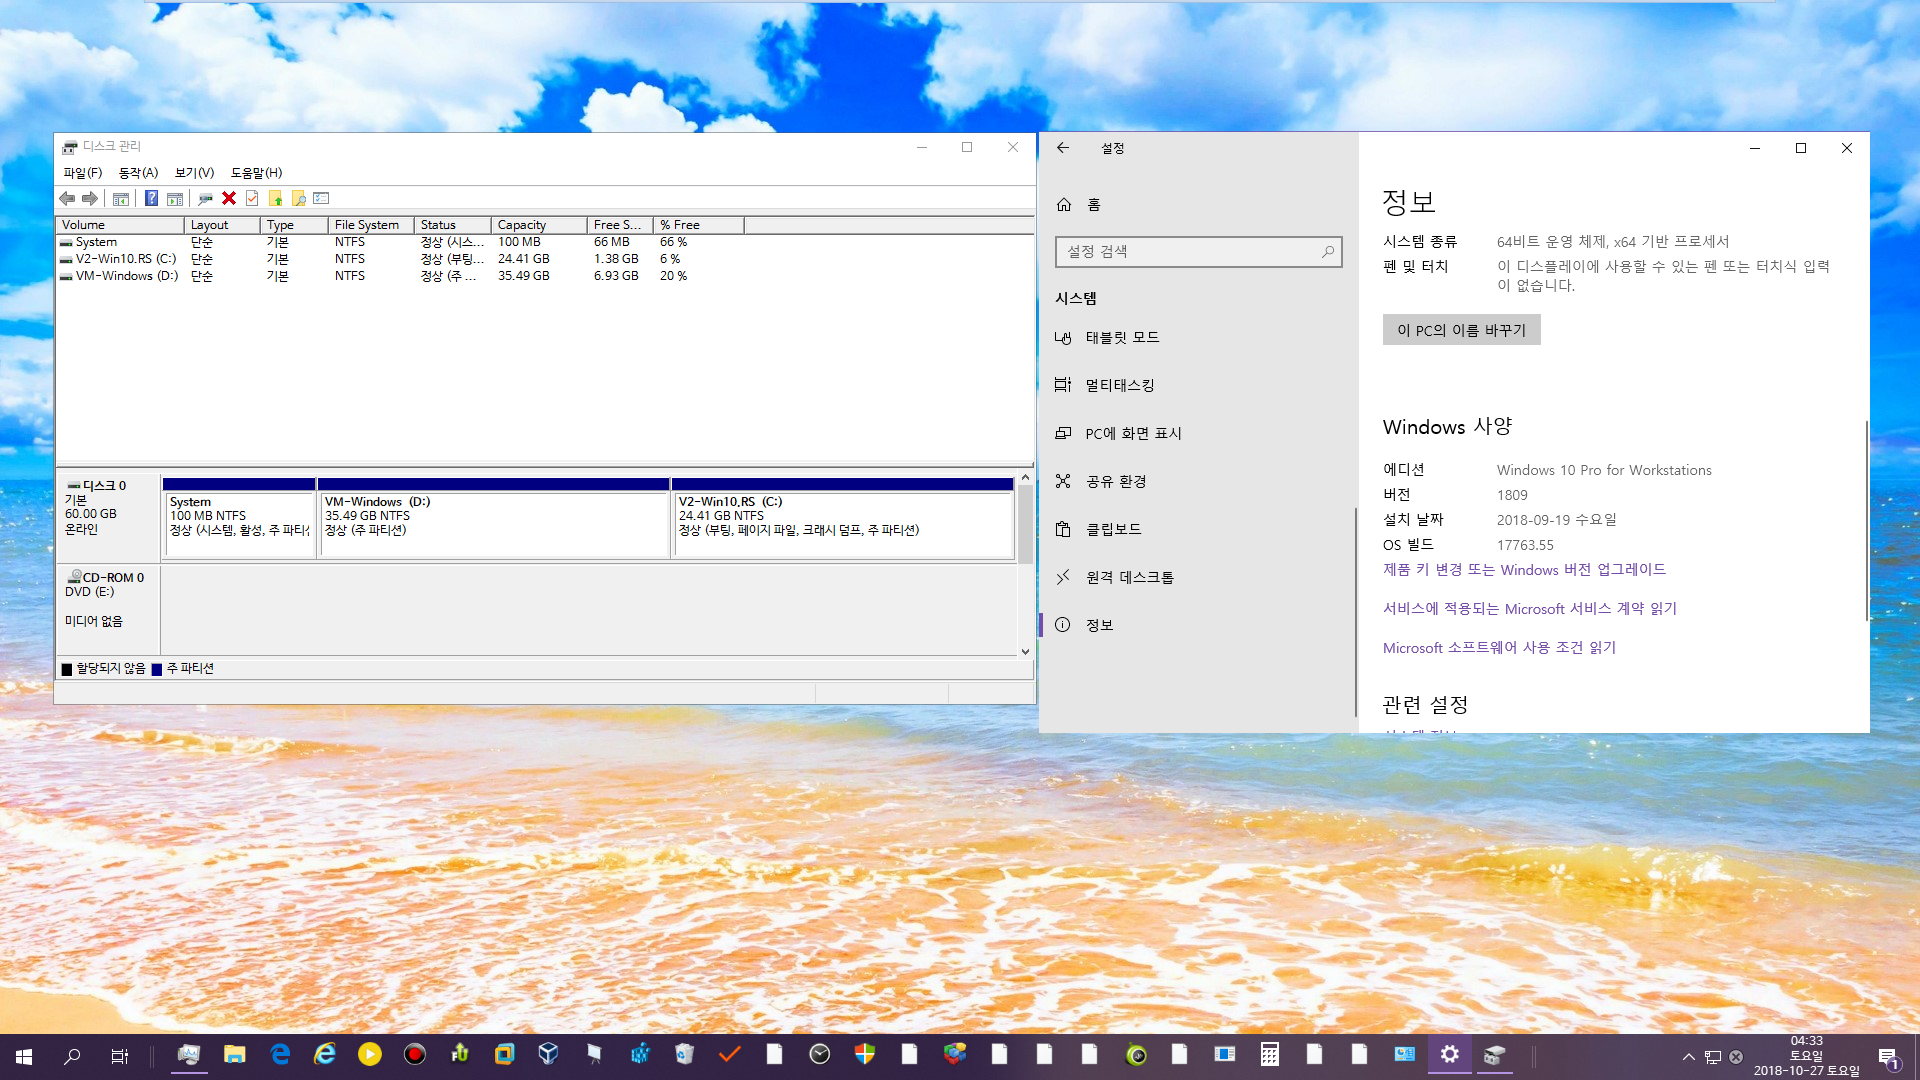Toggle show/hide console tree toolbar icon
Viewport: 1920px width, 1080px height.
pyautogui.click(x=121, y=198)
